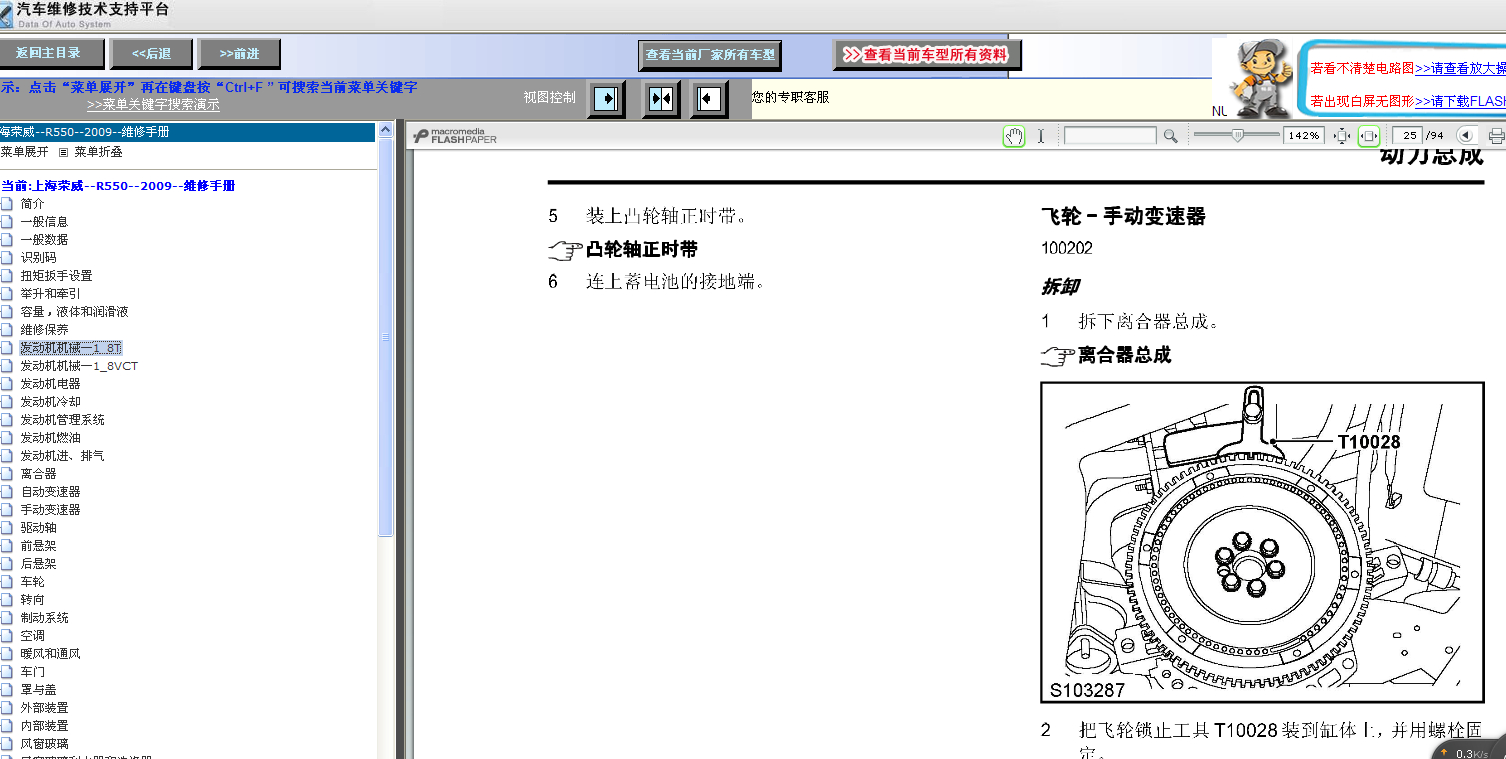Click the inward-arrows view control button
Image resolution: width=1506 pixels, height=759 pixels.
pos(661,99)
